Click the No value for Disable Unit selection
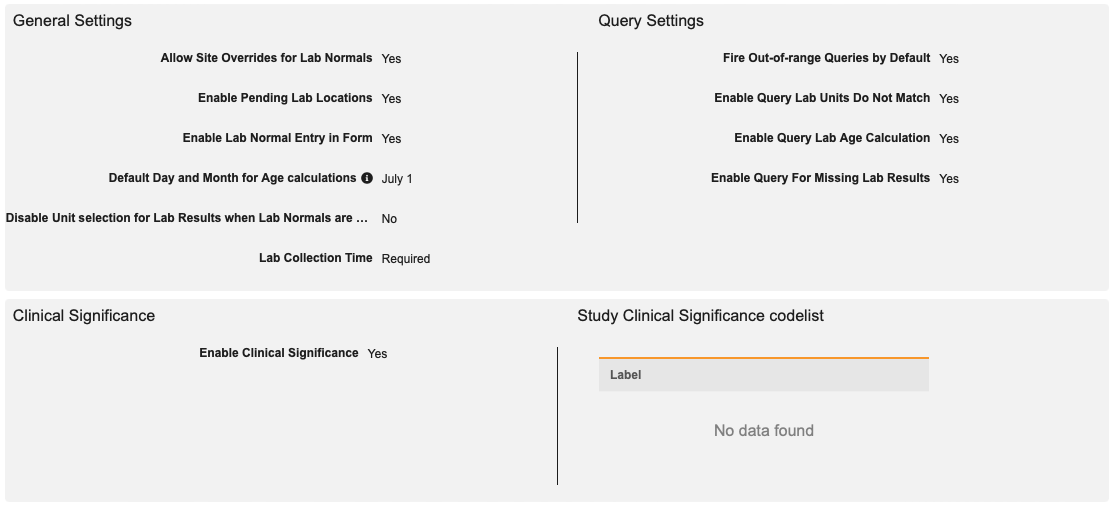 [389, 219]
